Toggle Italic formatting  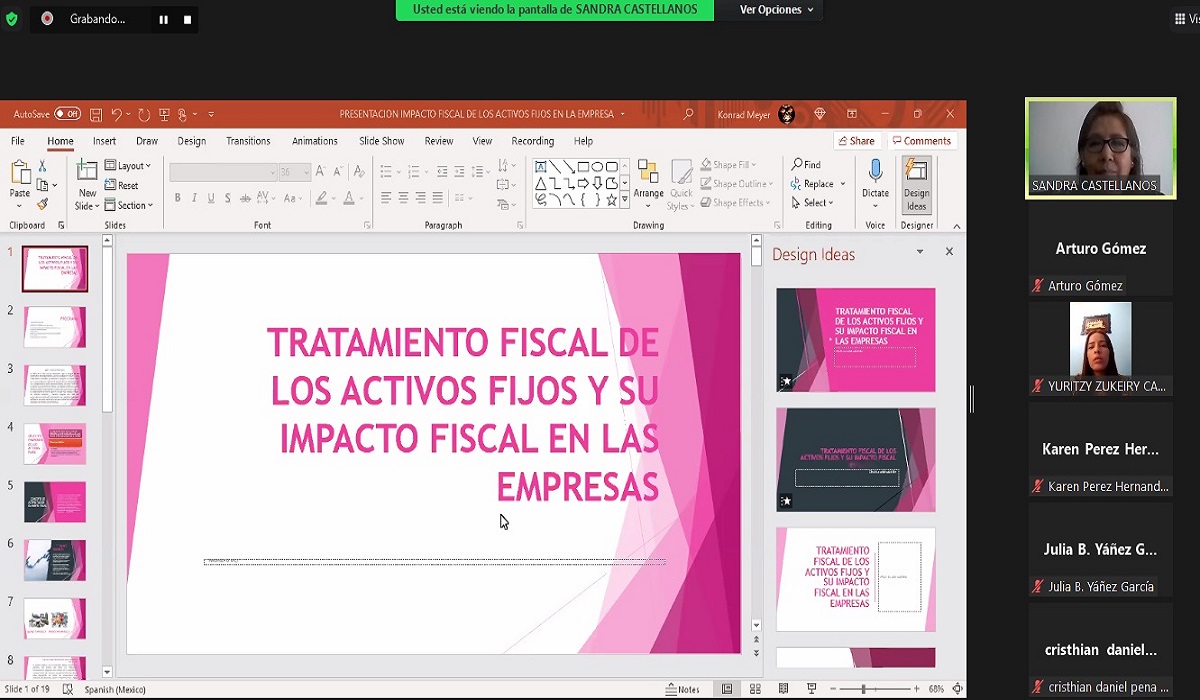pos(194,198)
